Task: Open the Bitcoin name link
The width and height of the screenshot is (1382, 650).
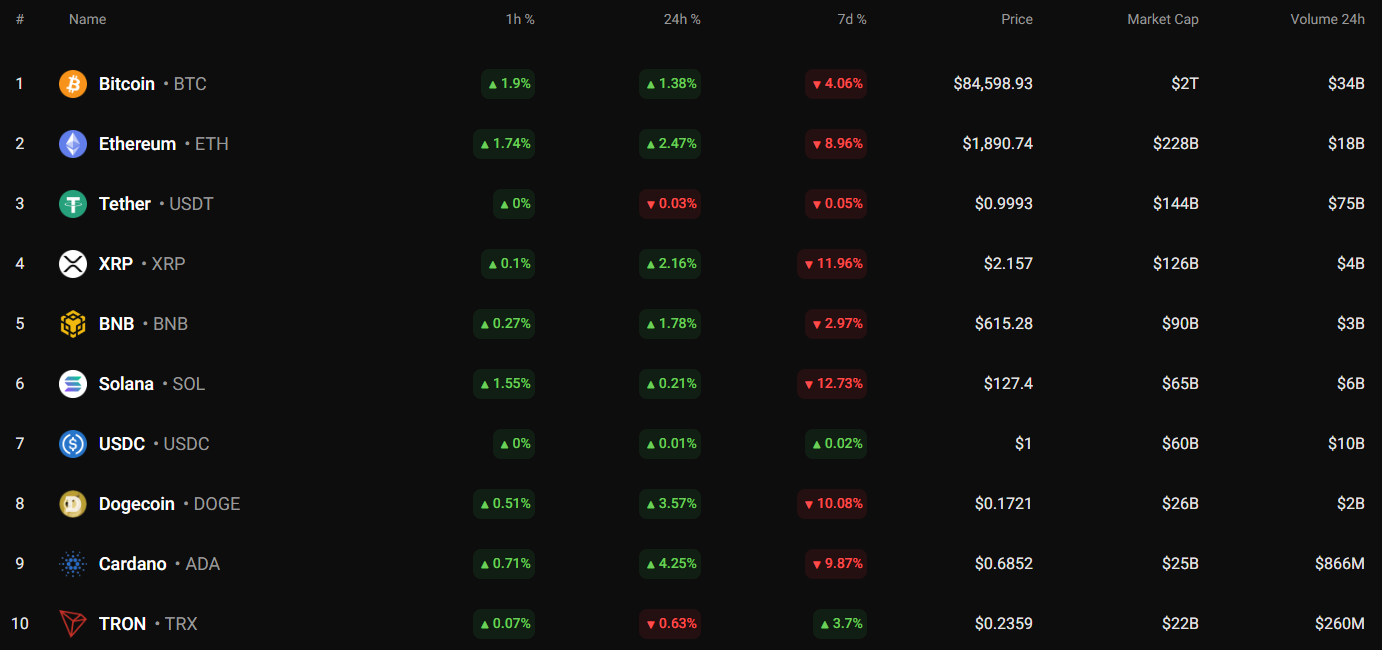Action: coord(127,84)
